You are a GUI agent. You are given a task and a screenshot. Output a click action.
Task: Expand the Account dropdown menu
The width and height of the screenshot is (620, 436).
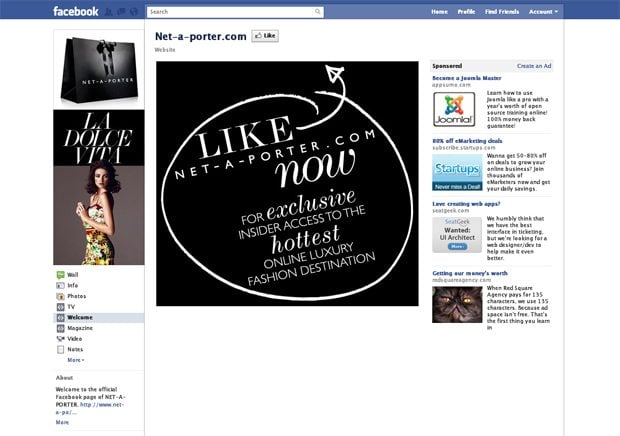pyautogui.click(x=543, y=12)
